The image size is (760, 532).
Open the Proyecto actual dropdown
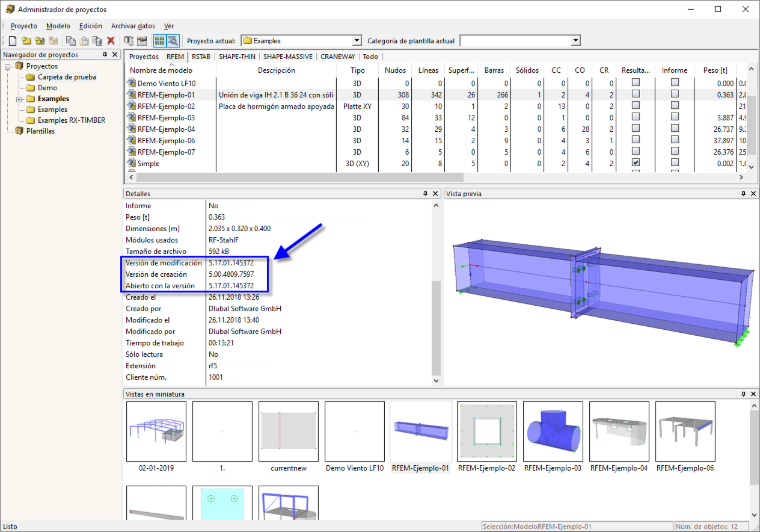pos(357,41)
